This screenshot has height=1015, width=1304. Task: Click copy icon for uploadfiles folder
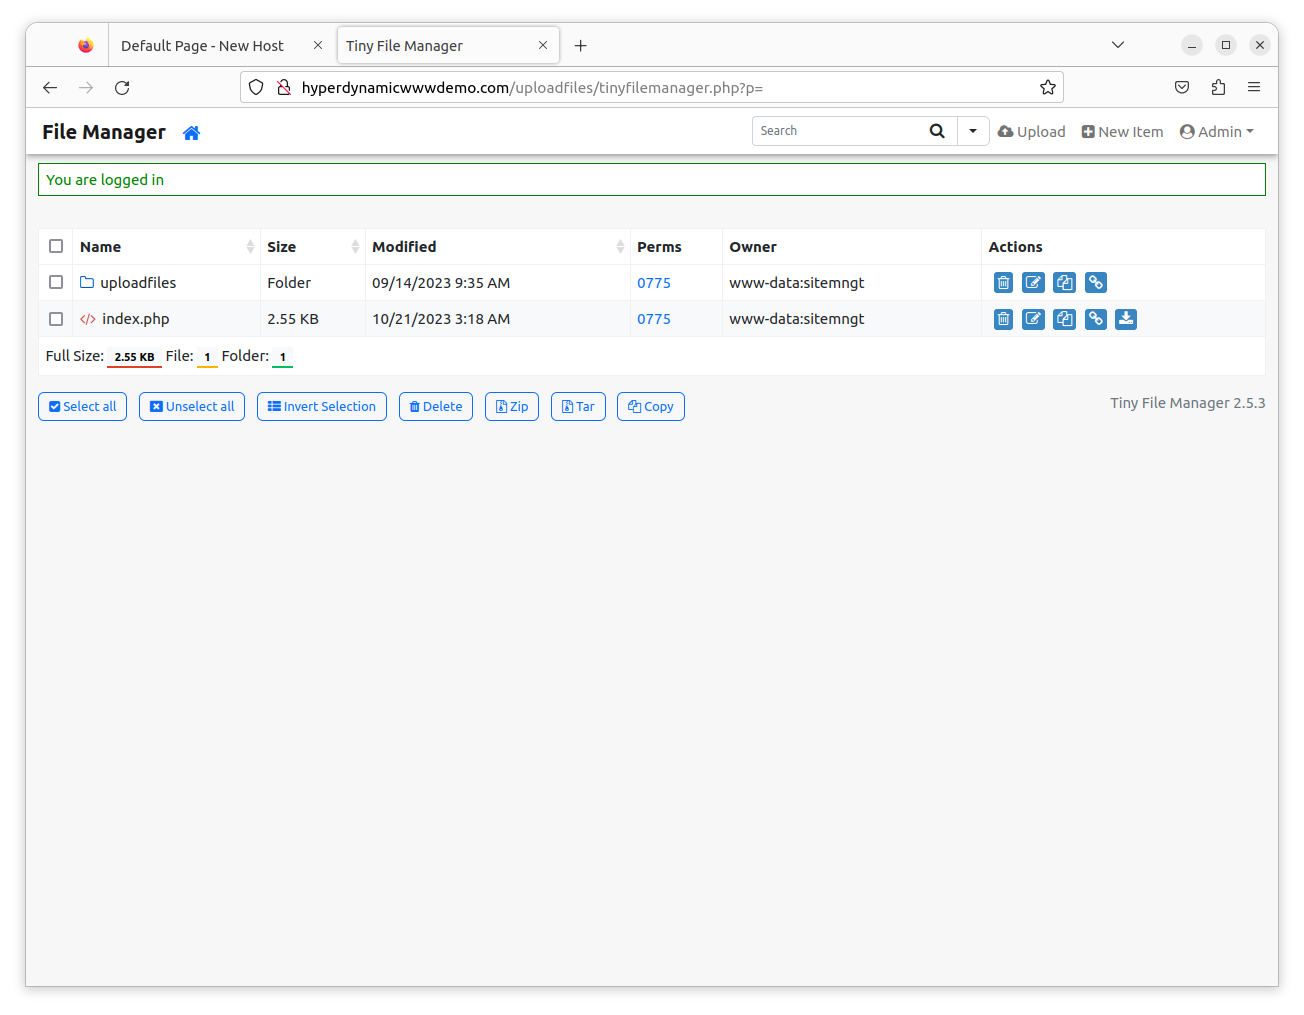coord(1065,283)
